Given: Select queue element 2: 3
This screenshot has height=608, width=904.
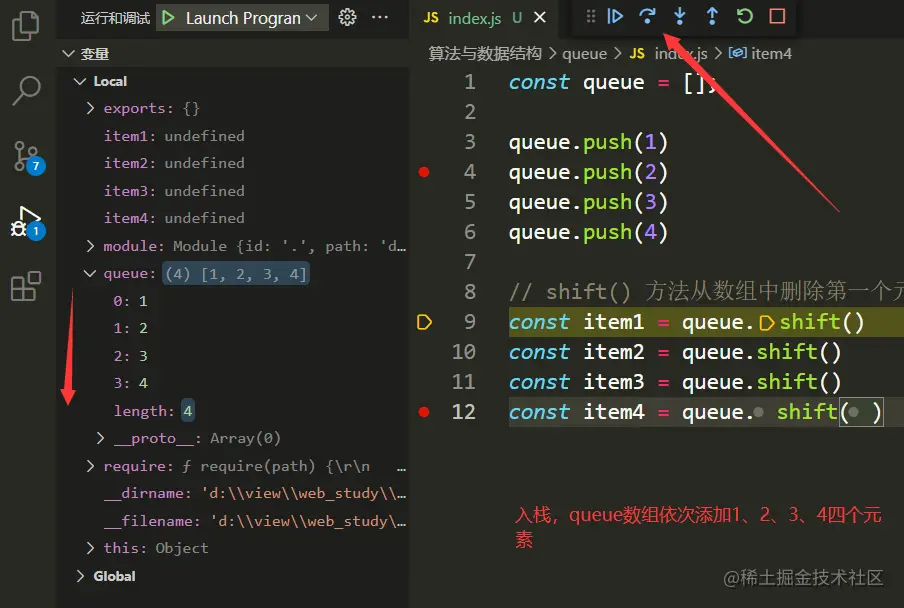Looking at the screenshot, I should (130, 356).
